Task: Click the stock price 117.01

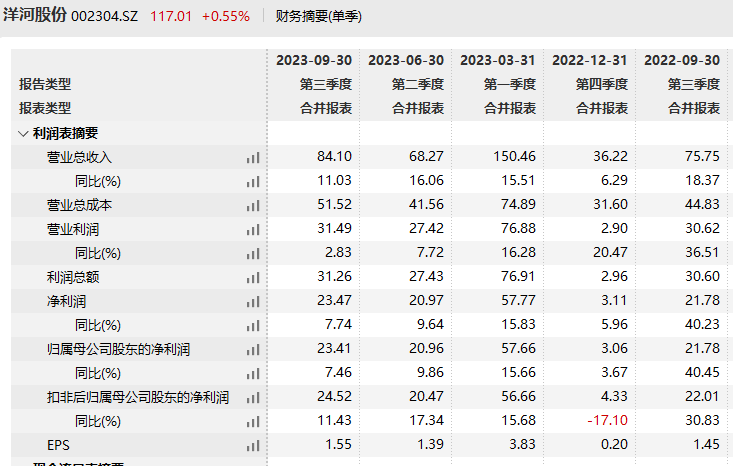Action: tap(171, 16)
